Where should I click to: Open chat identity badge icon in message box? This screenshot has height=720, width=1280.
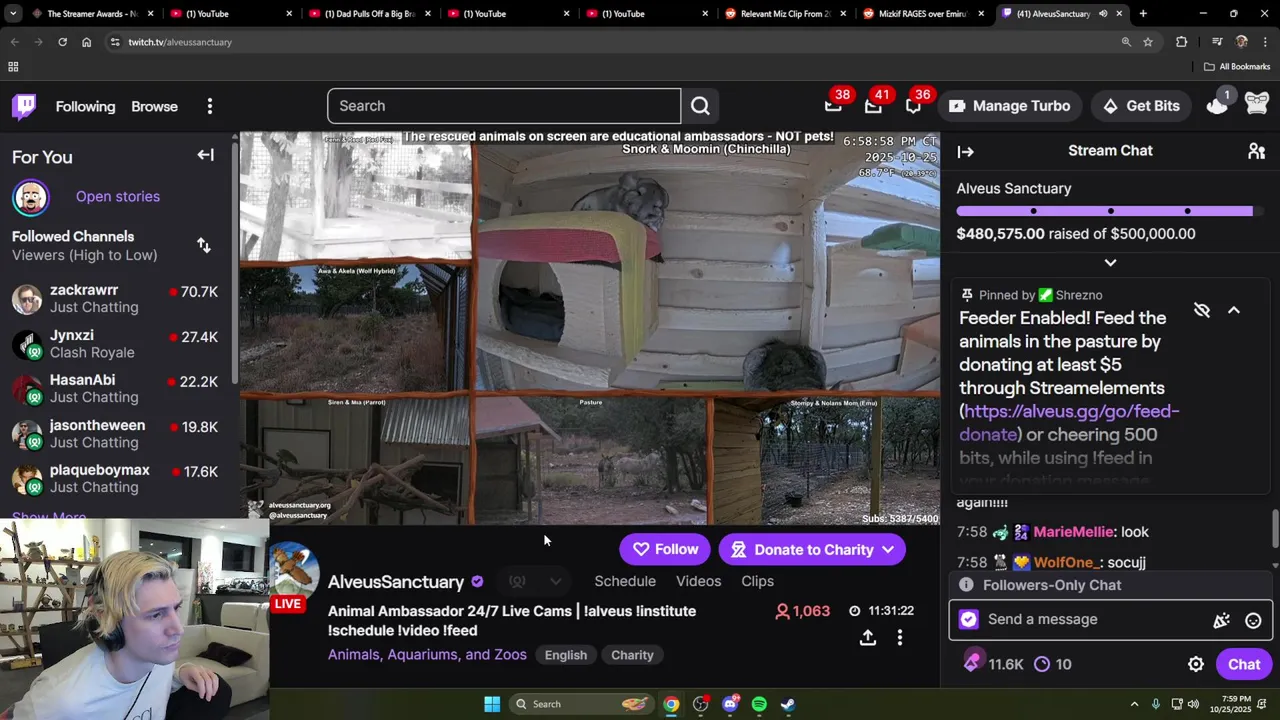coord(968,620)
